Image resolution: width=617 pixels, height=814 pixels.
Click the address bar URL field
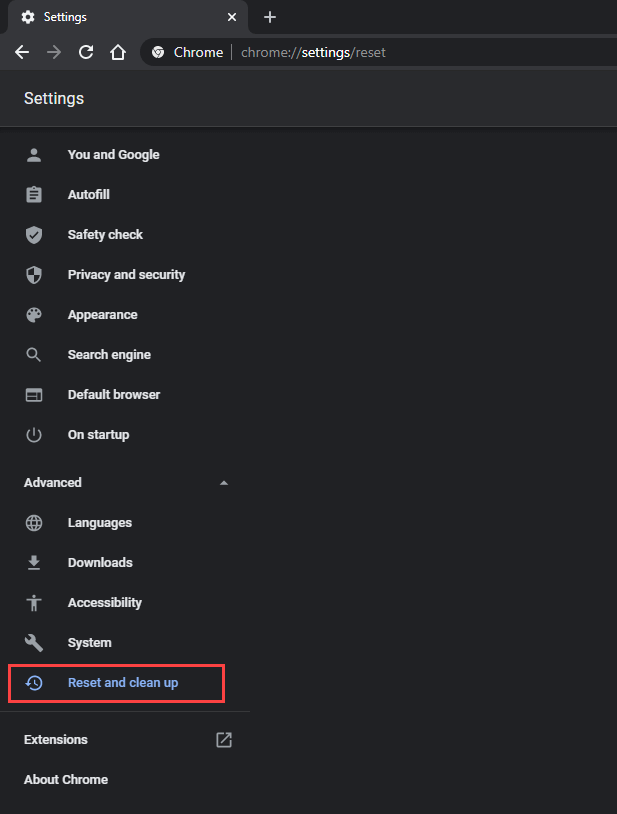coord(400,52)
